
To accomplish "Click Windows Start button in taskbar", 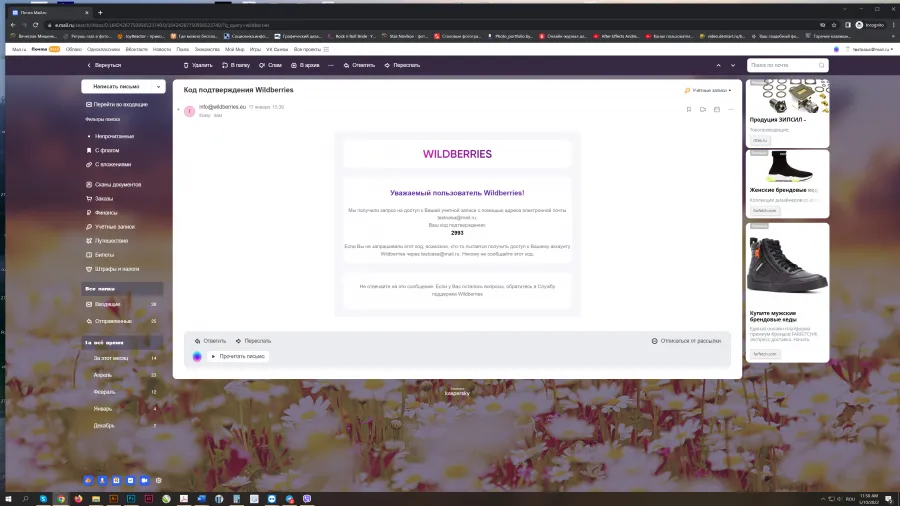I will click(8, 499).
